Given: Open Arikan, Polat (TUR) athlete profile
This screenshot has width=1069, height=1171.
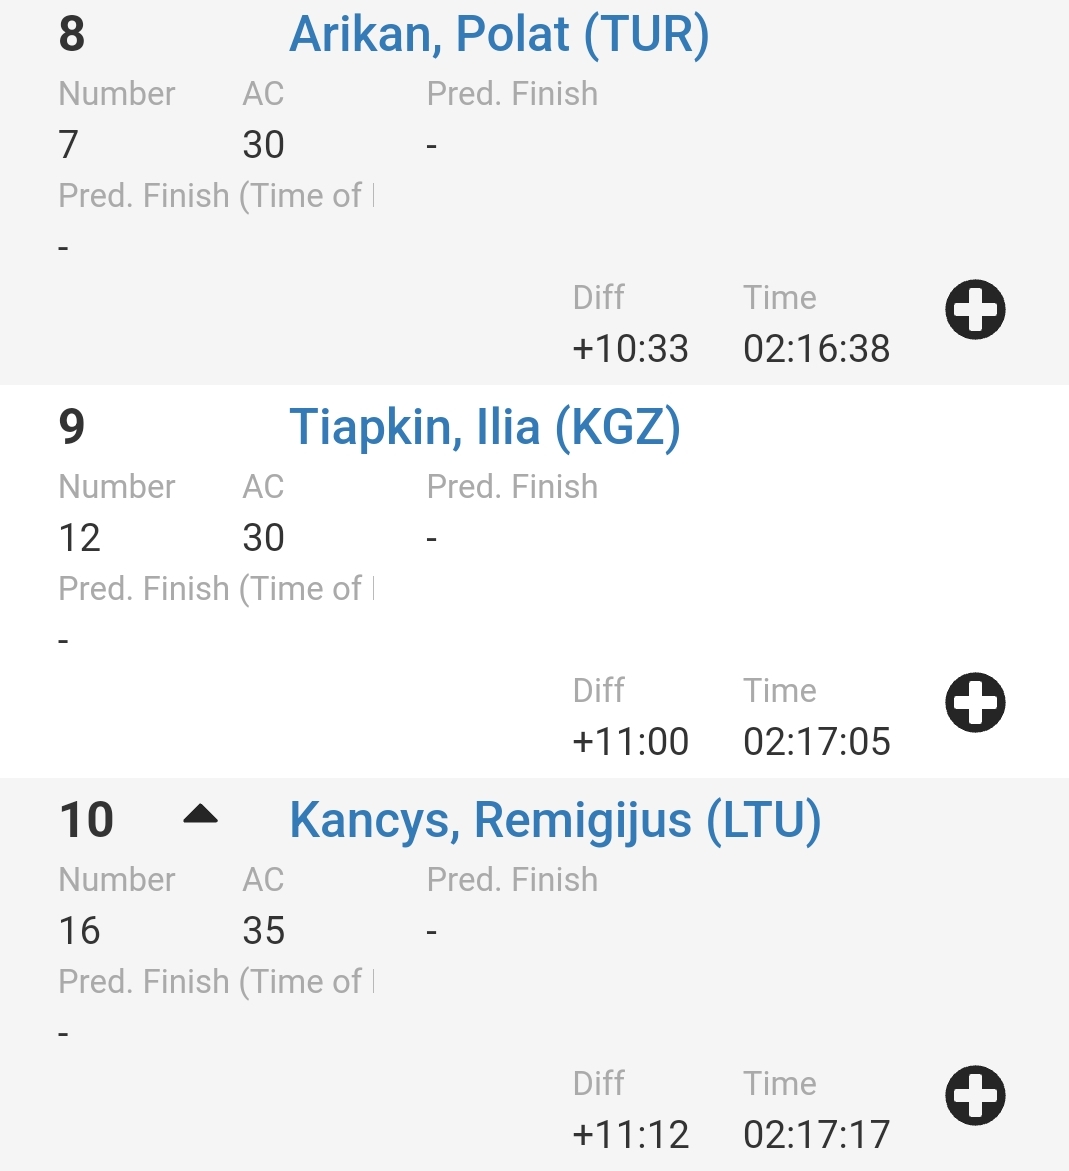Looking at the screenshot, I should (499, 34).
